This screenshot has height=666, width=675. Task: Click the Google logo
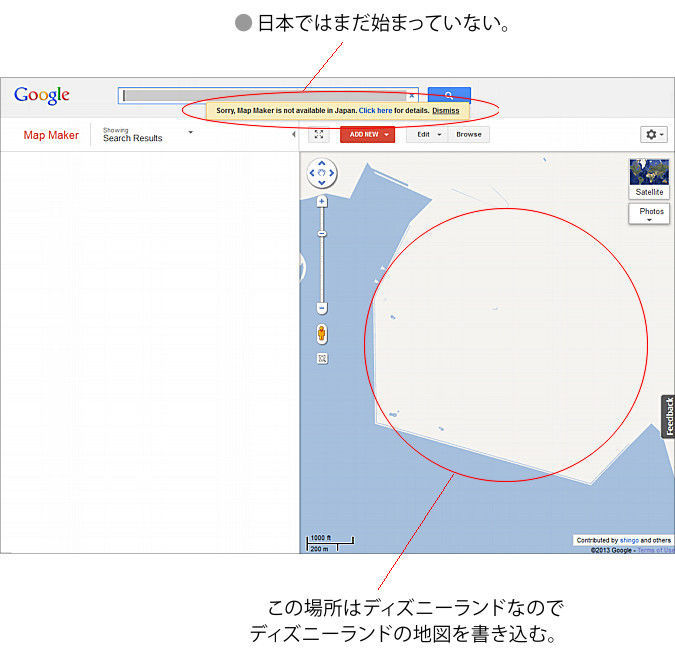point(42,96)
